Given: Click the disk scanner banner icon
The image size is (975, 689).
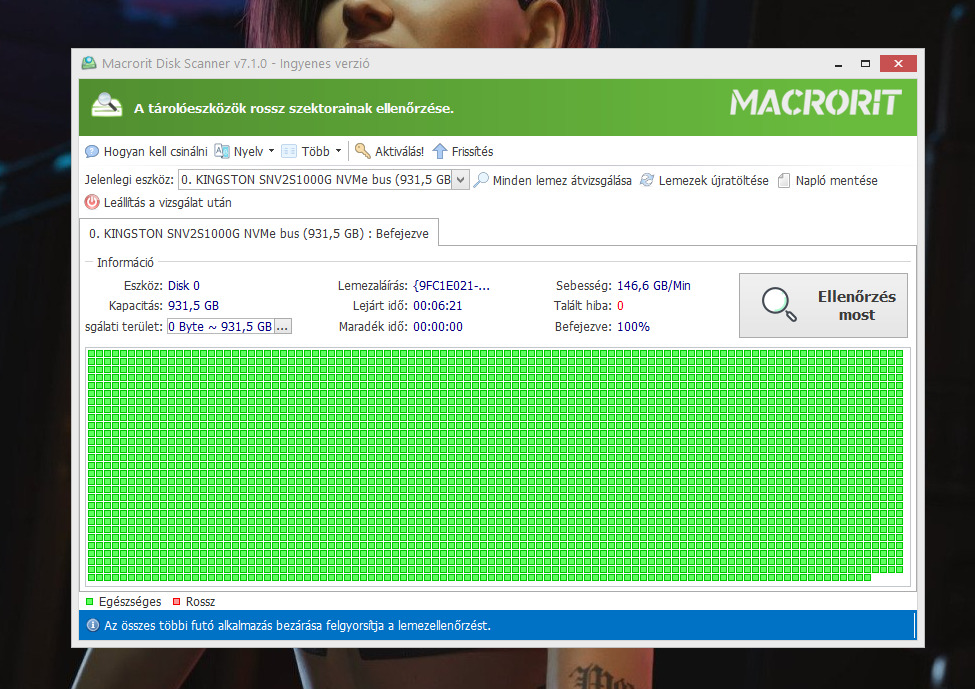Looking at the screenshot, I should coord(107,104).
